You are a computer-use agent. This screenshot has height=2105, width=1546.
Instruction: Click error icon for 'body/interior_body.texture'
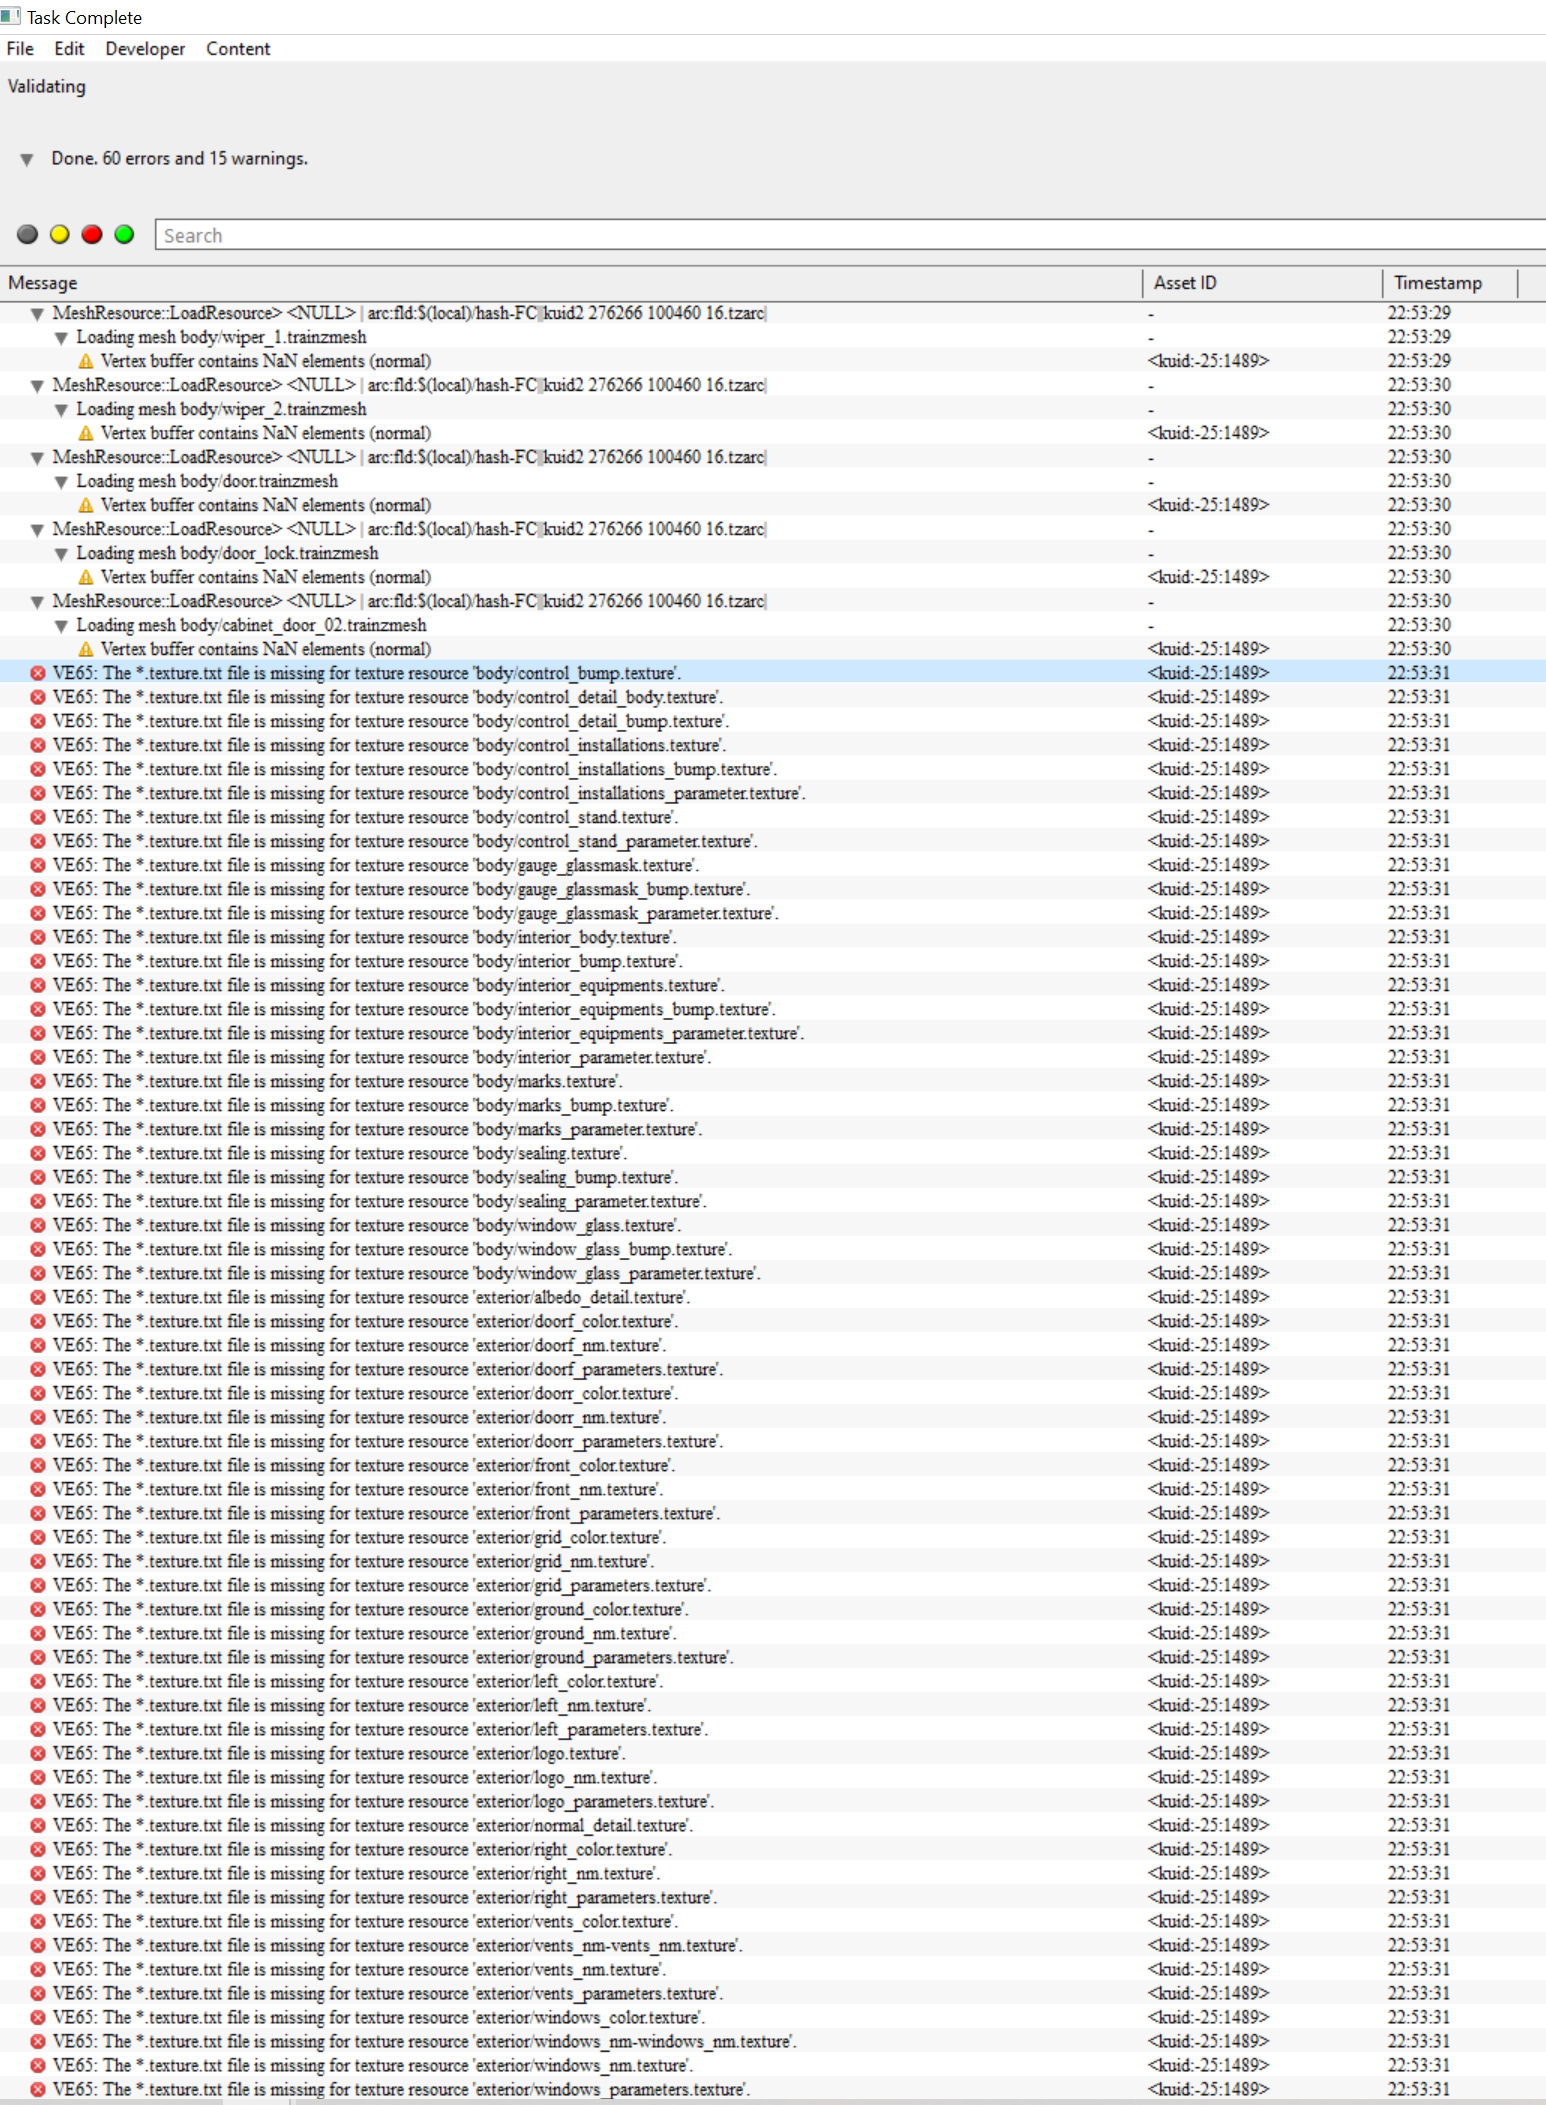pos(38,937)
